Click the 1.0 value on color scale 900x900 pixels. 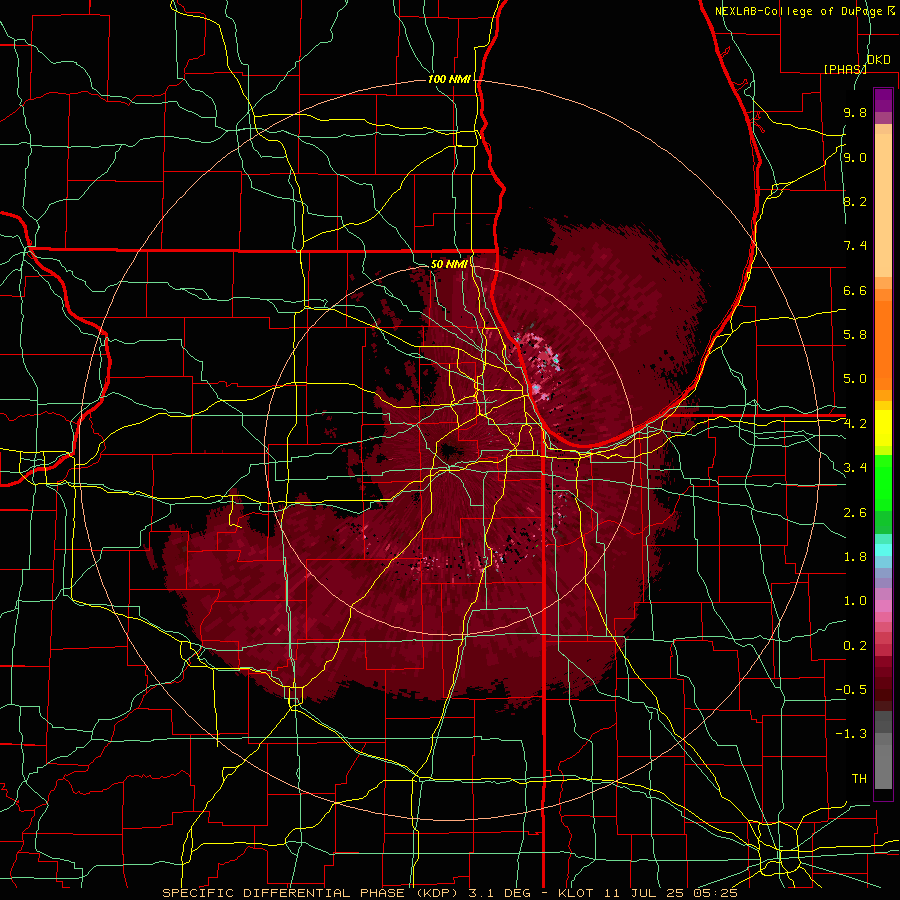click(x=855, y=601)
